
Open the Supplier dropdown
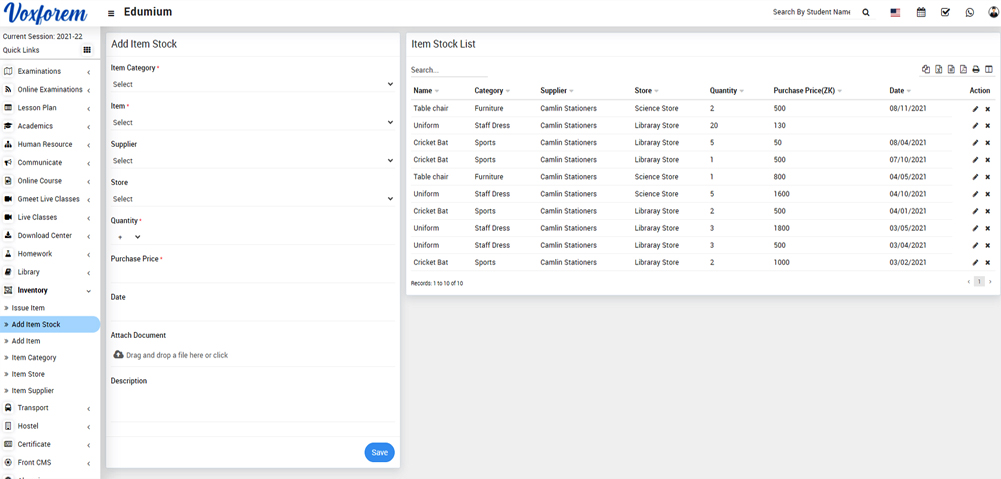coord(252,161)
